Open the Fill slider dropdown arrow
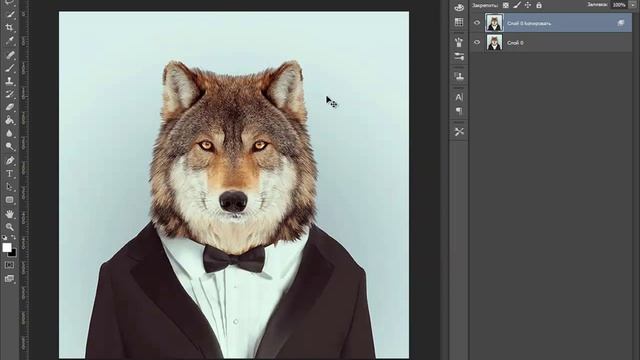Viewport: 640px width, 360px height. [x=633, y=5]
